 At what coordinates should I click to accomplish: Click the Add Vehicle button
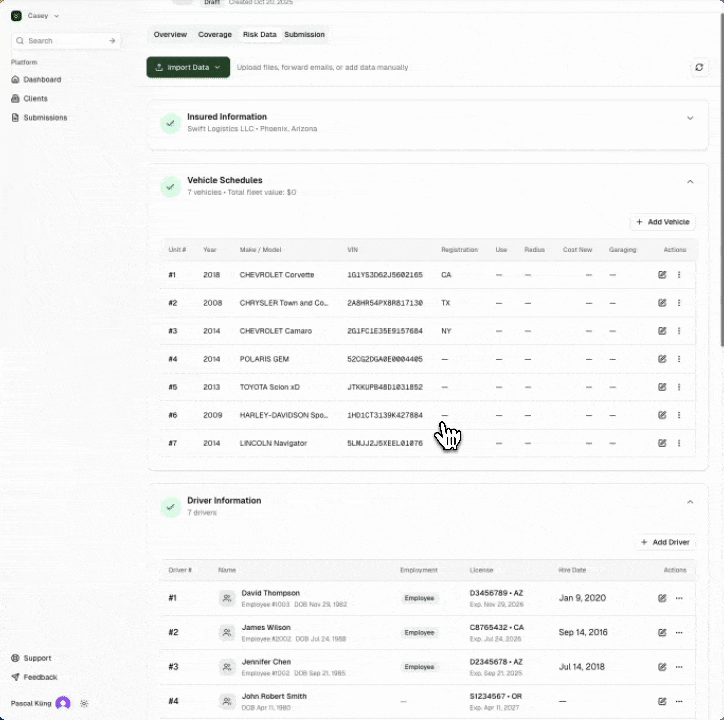click(662, 222)
